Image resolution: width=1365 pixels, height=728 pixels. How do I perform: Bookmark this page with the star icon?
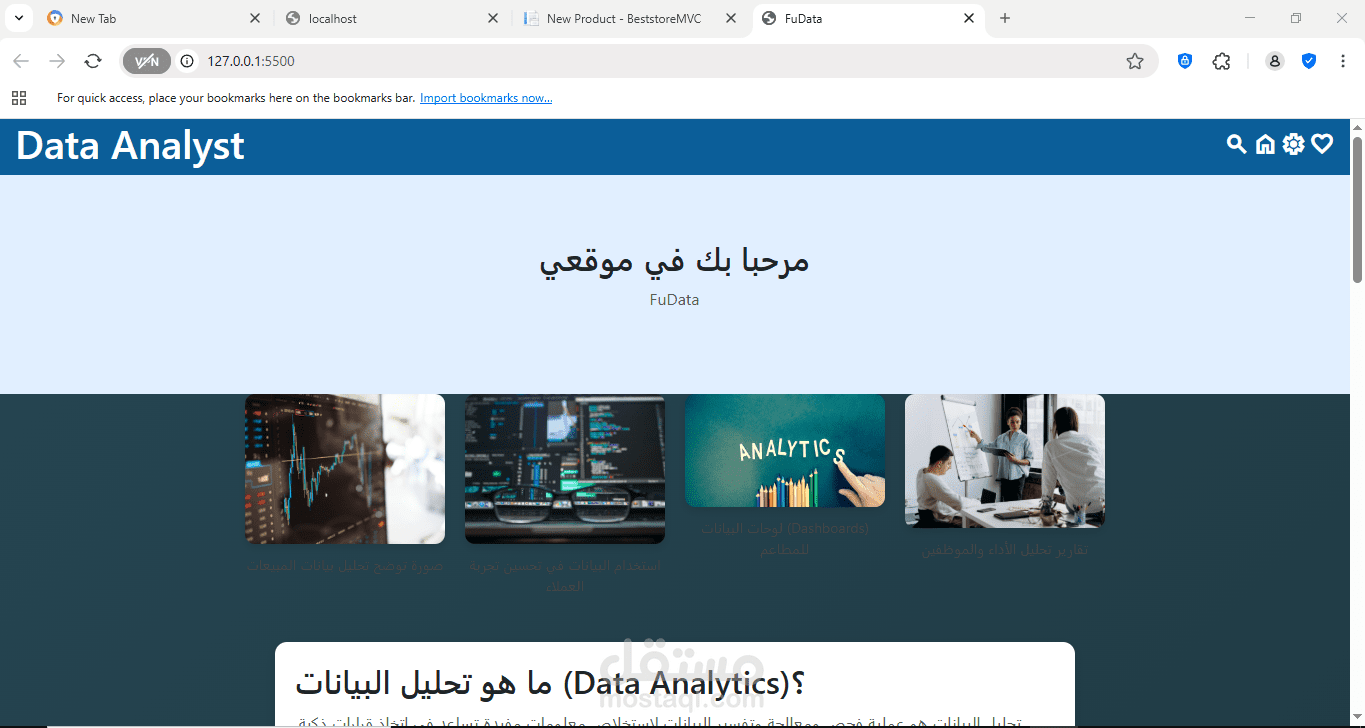pyautogui.click(x=1135, y=61)
